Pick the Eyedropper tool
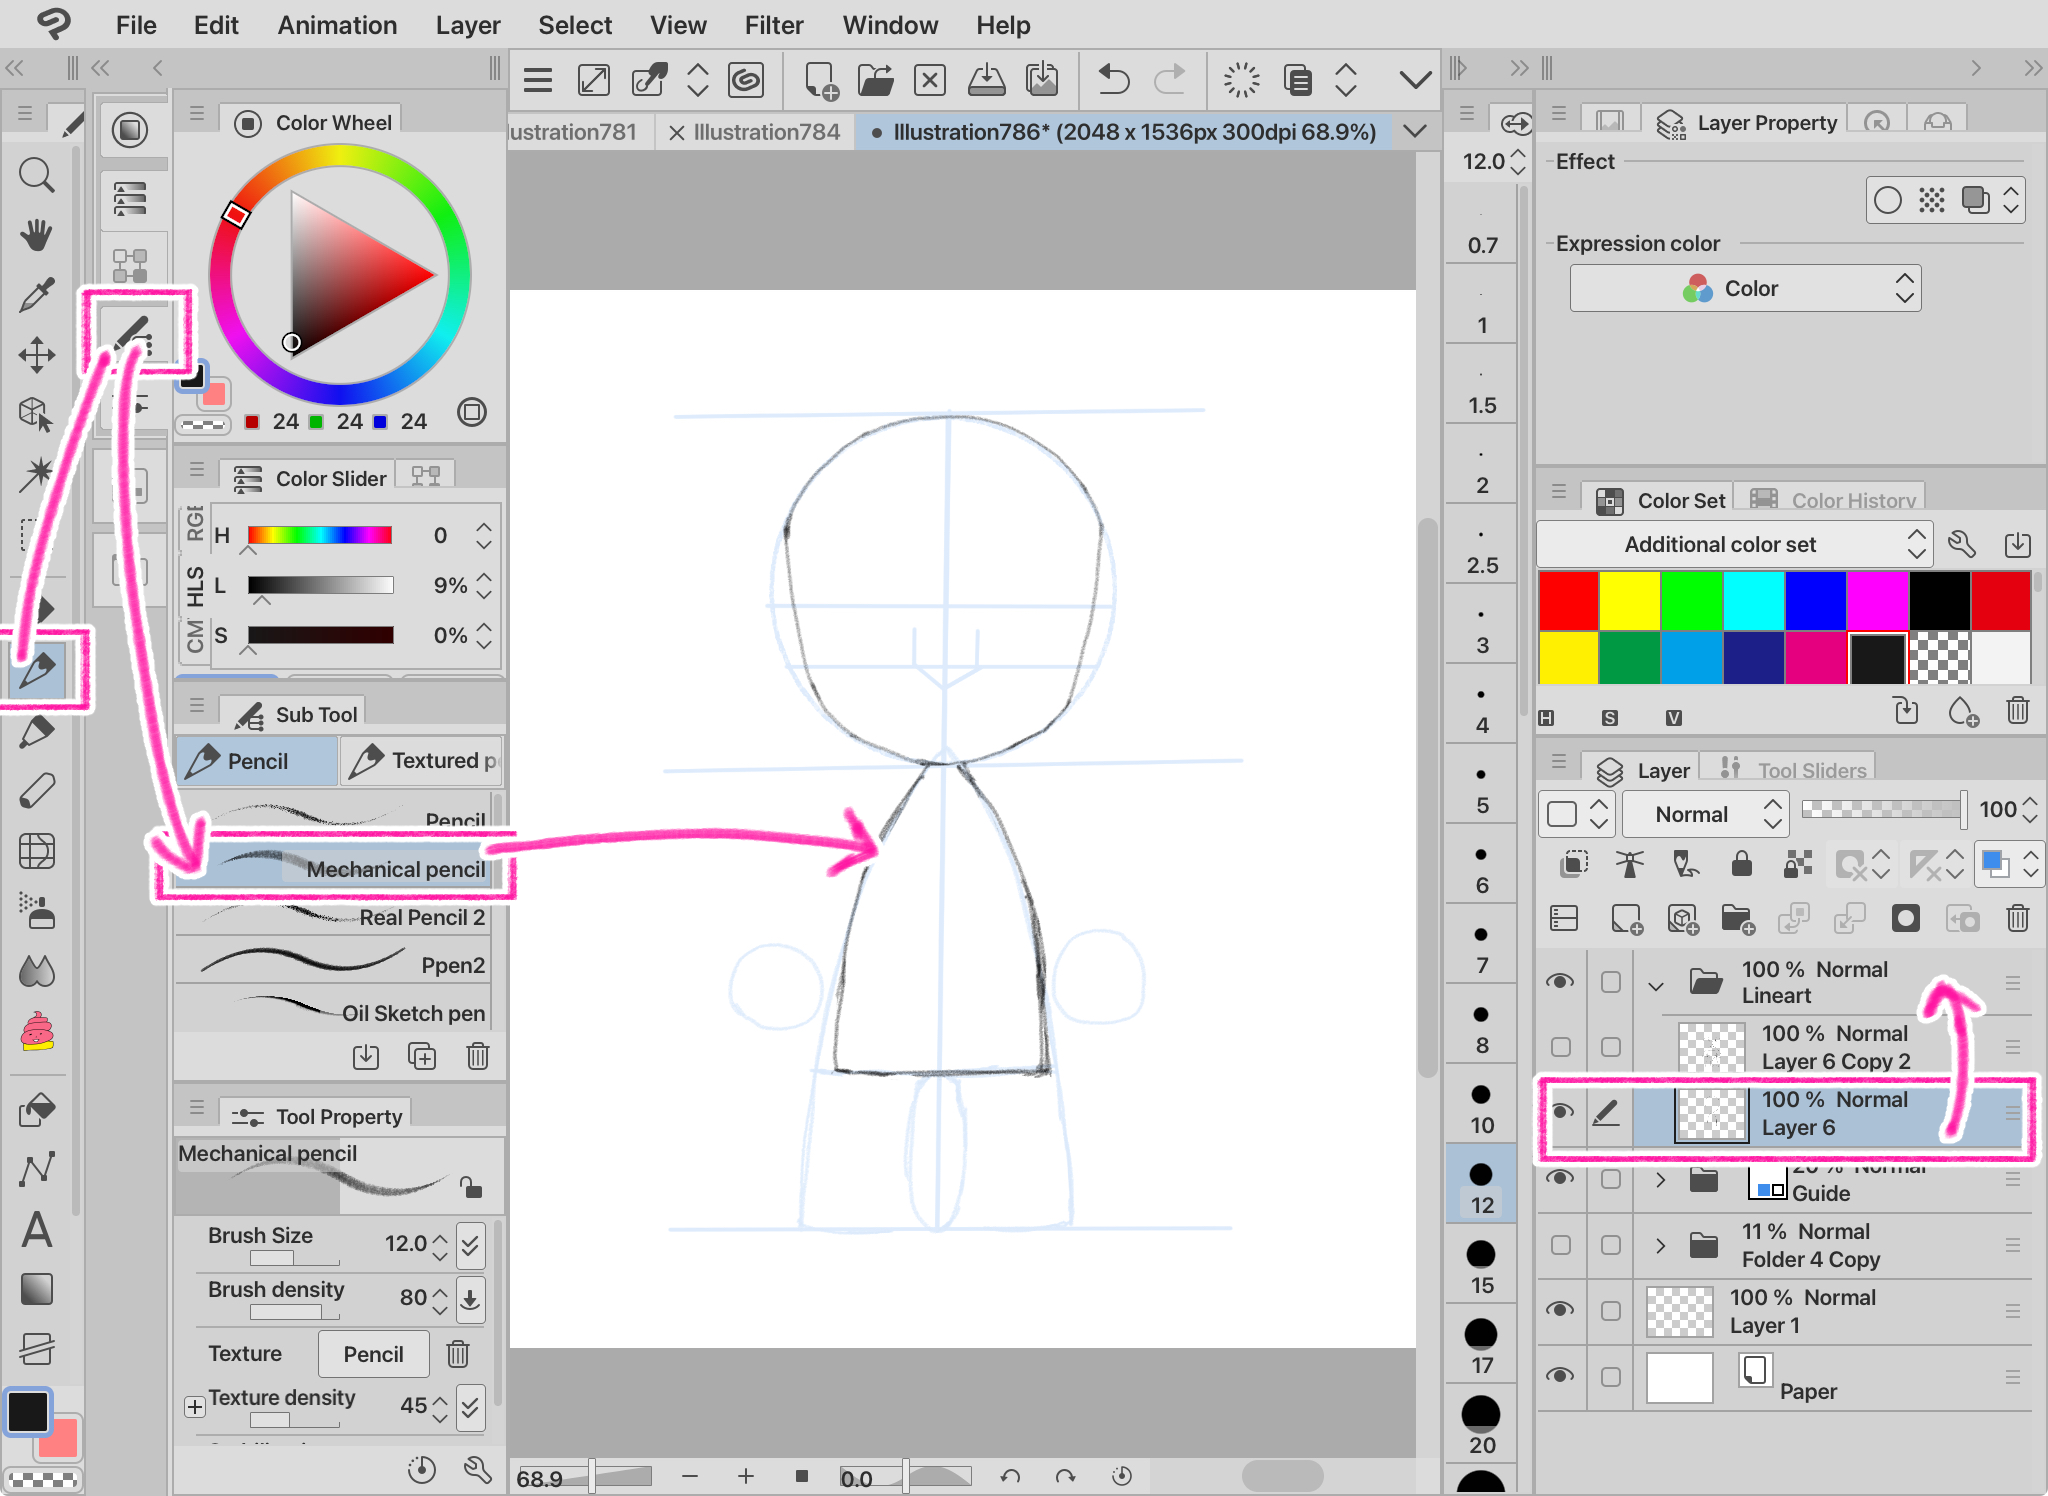Image resolution: width=2048 pixels, height=1496 pixels. coord(36,296)
